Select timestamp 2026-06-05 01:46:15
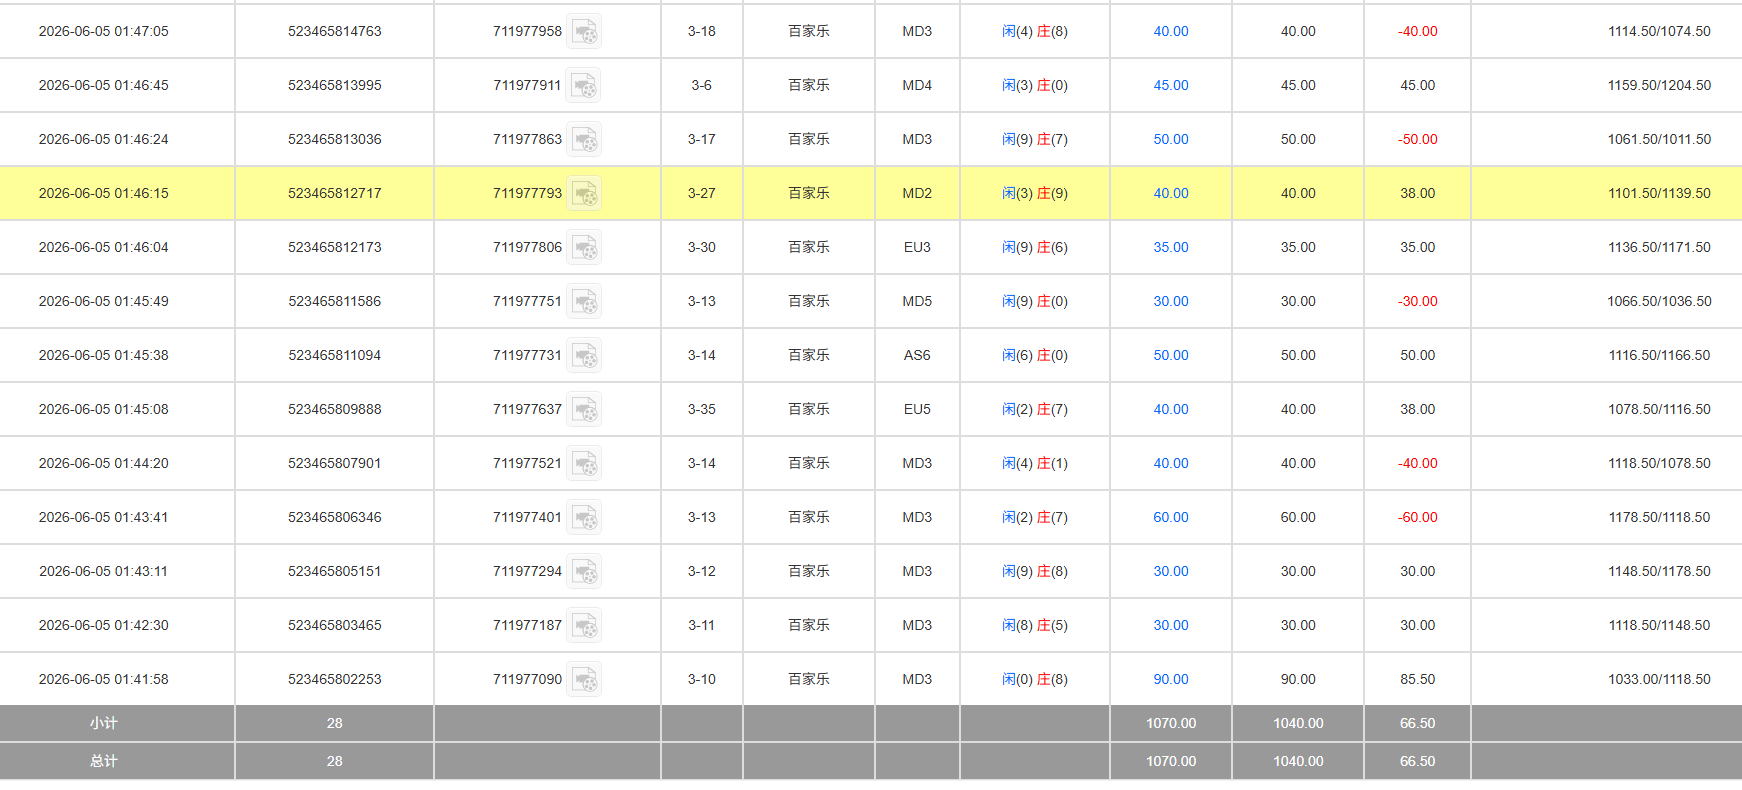Viewport: 1742px width, 790px height. 104,193
